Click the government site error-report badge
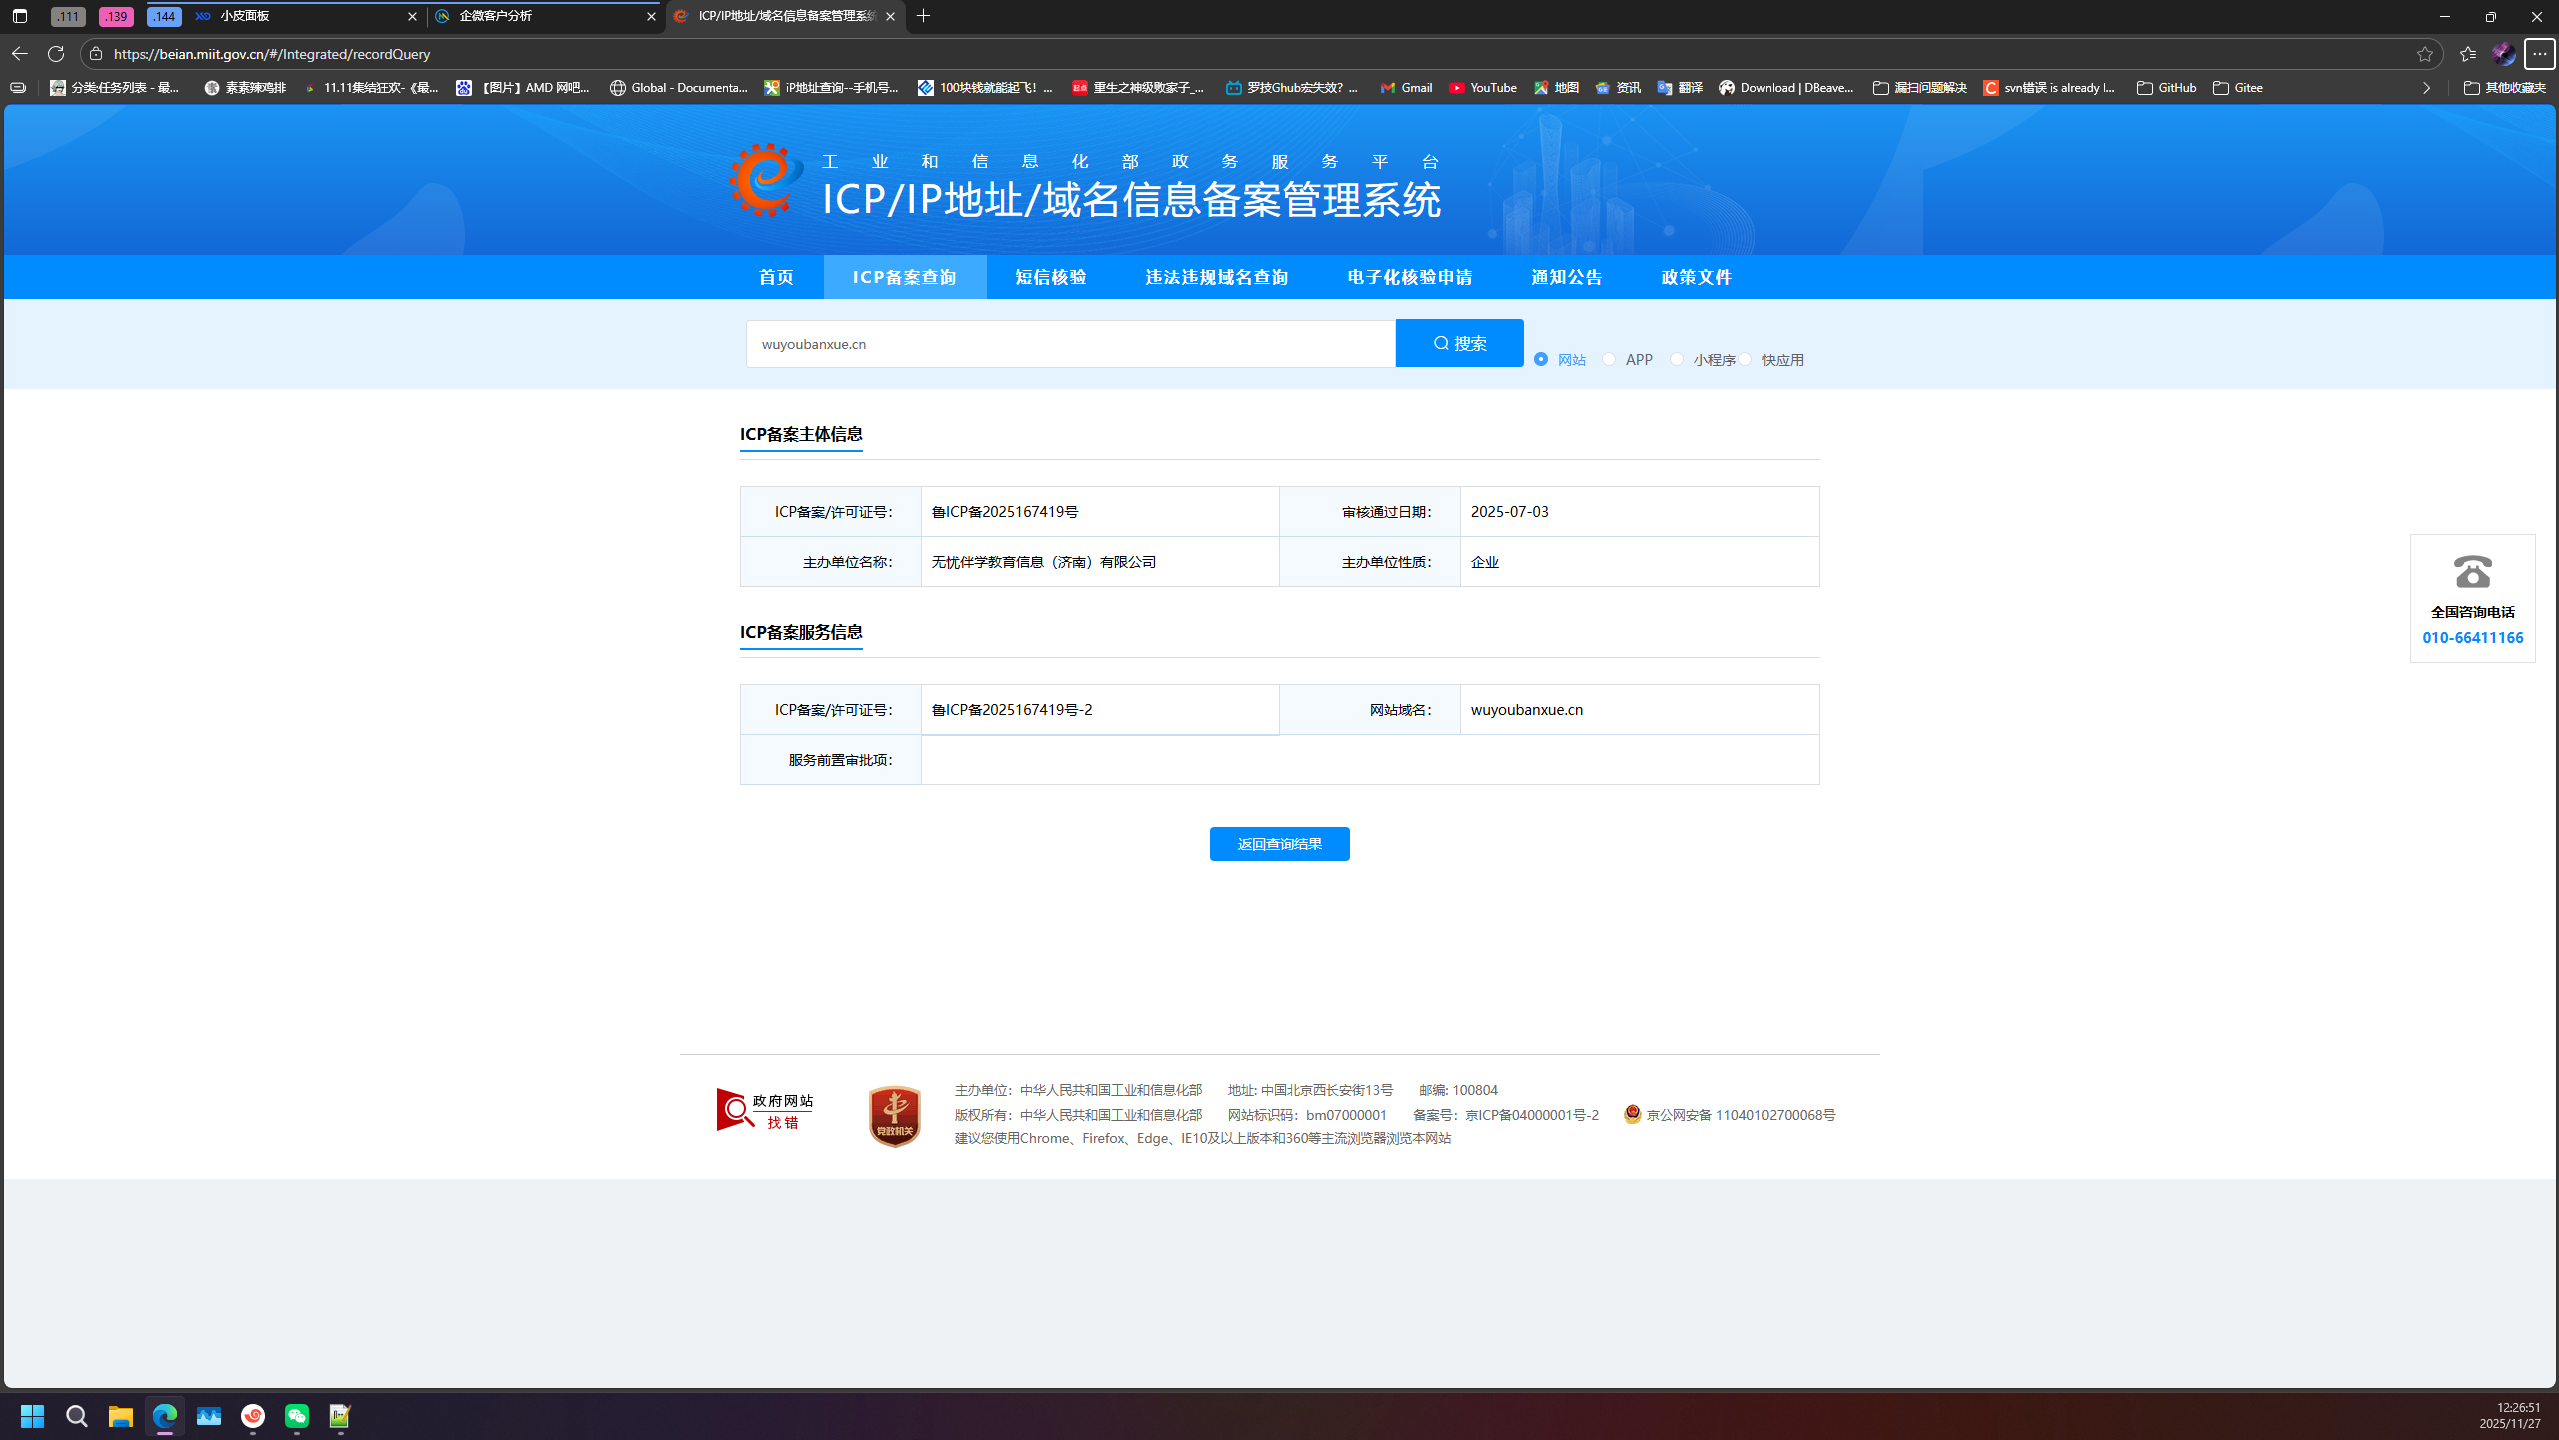This screenshot has width=2559, height=1440. (x=765, y=1110)
